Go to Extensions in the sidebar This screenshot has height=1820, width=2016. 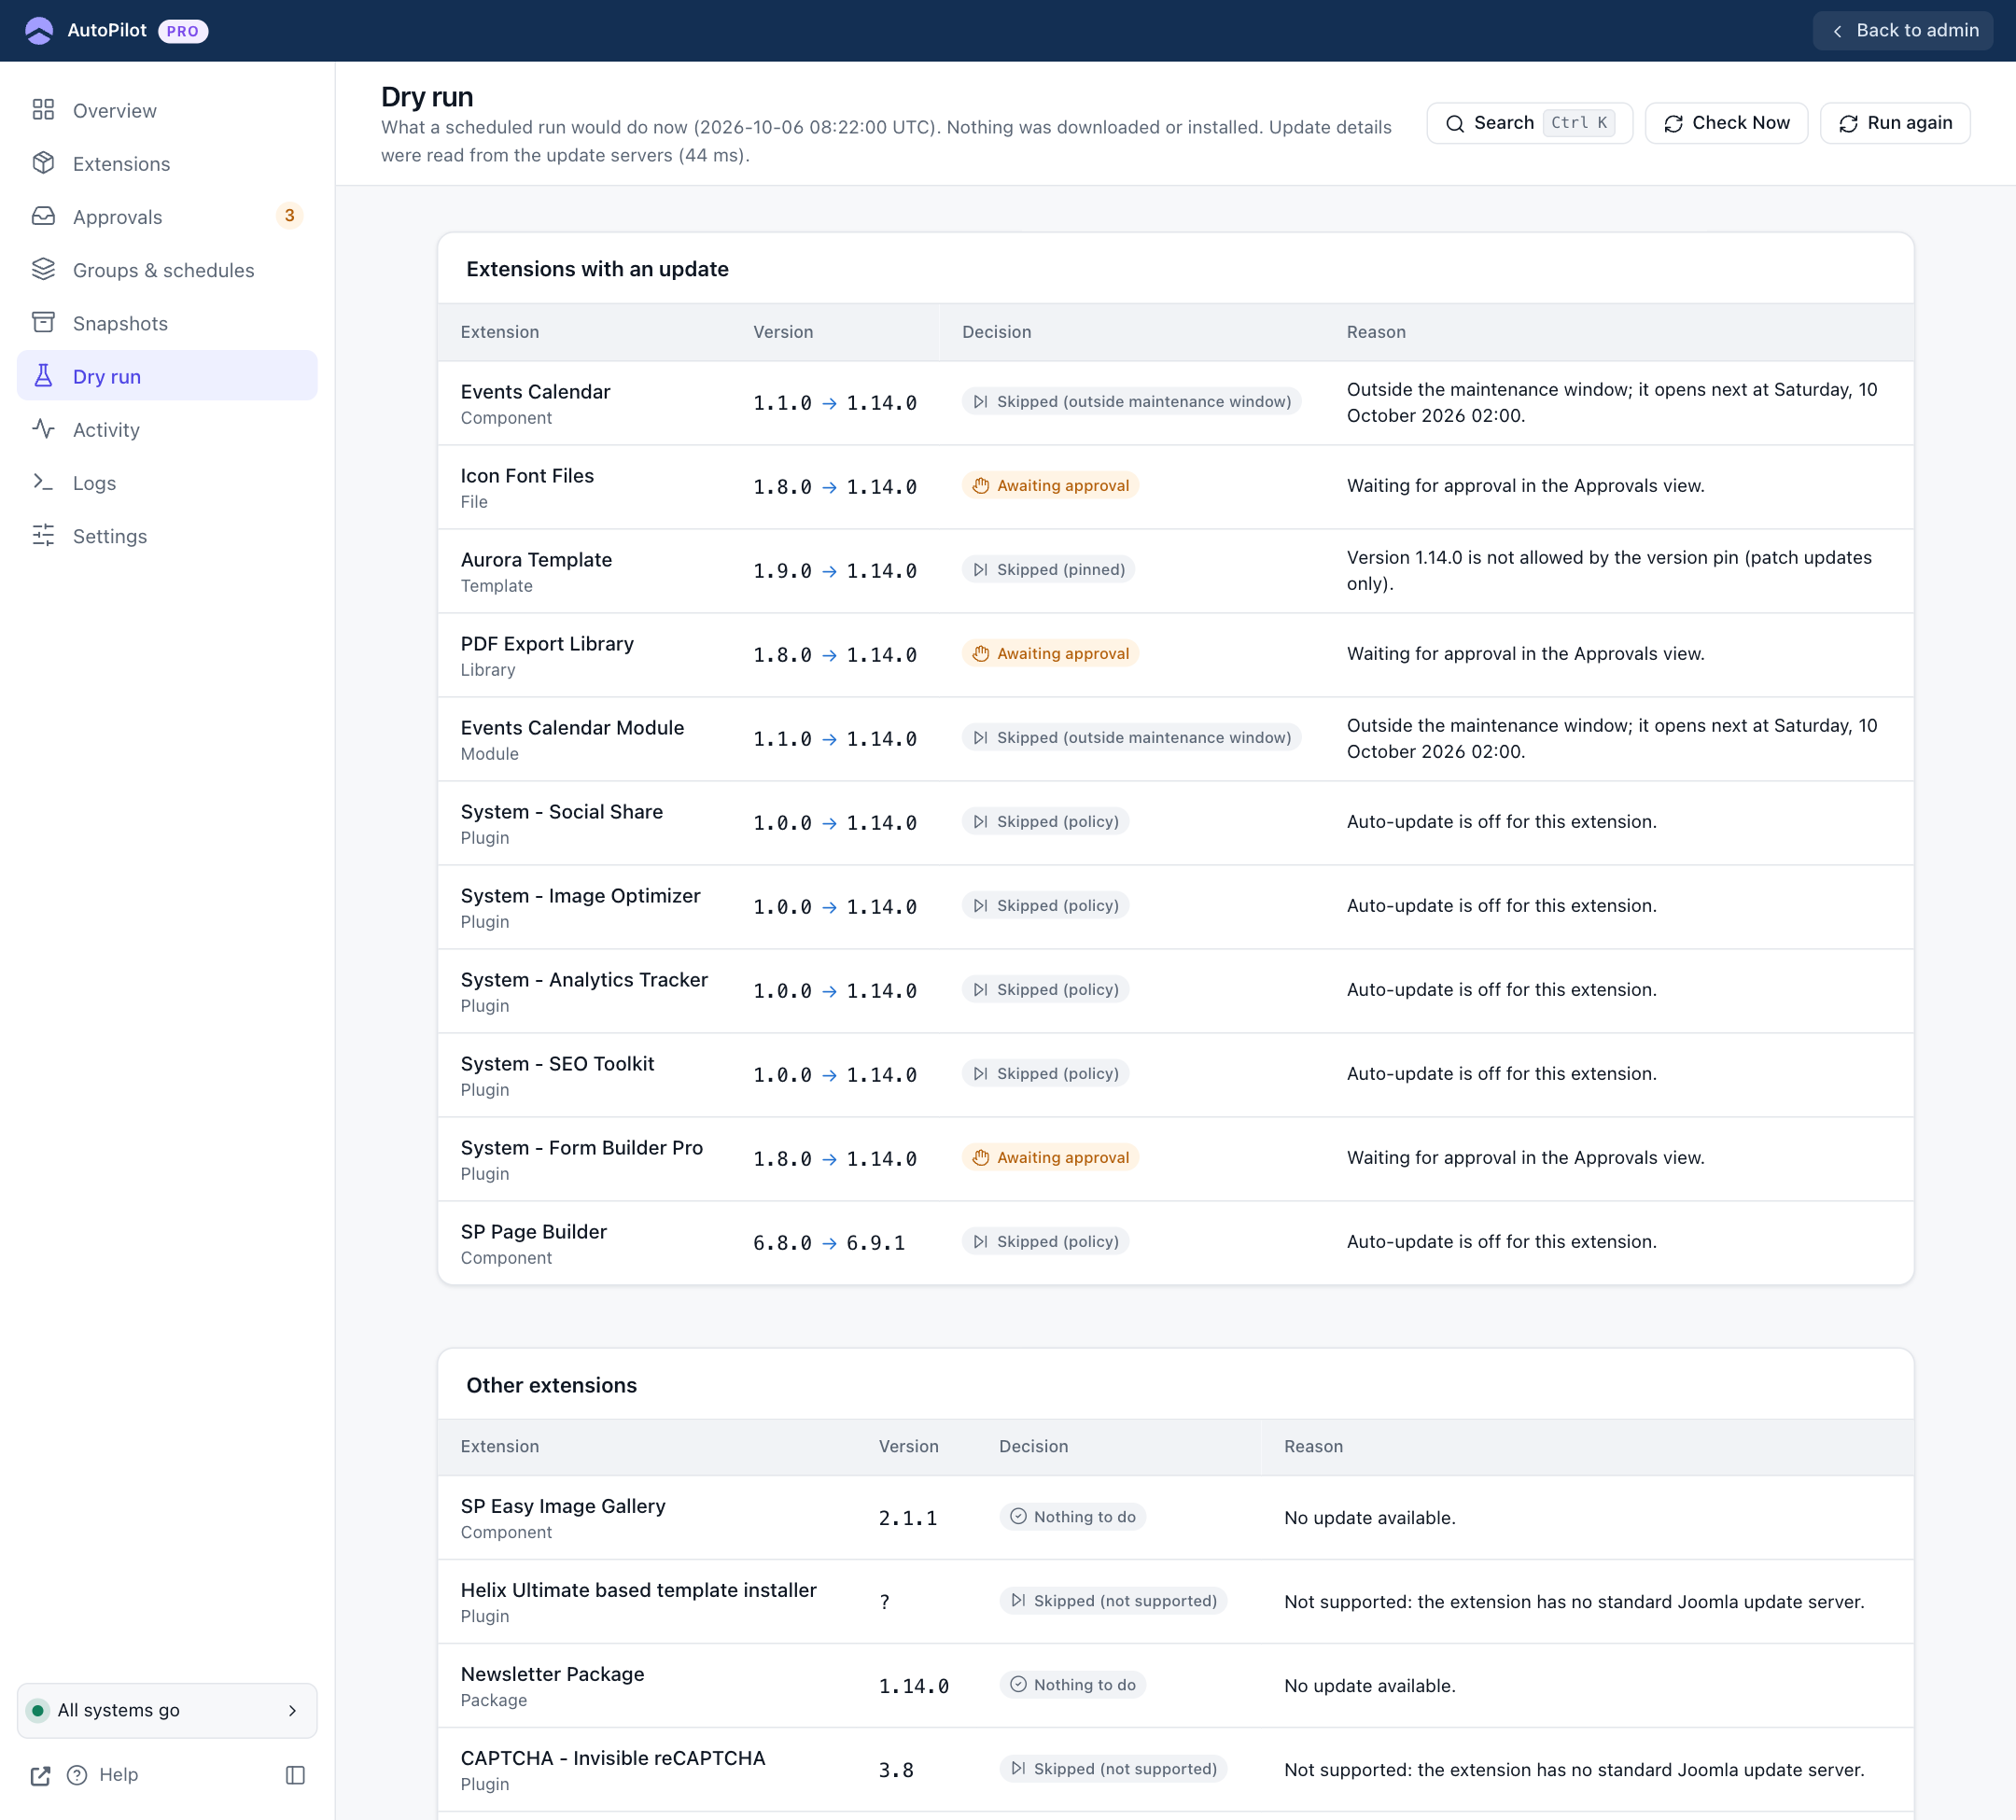point(167,164)
